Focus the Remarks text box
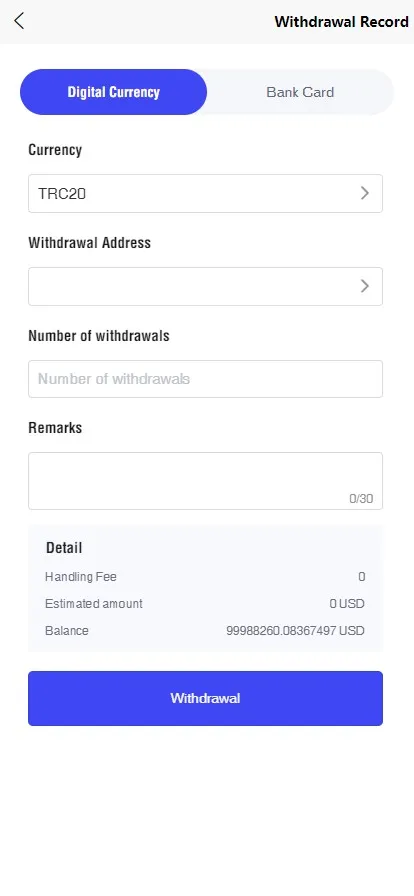The height and width of the screenshot is (896, 414). (205, 481)
